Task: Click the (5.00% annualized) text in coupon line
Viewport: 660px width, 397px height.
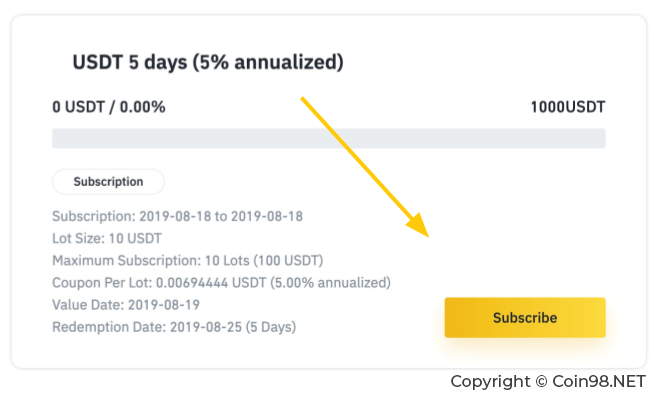Action: pos(330,282)
